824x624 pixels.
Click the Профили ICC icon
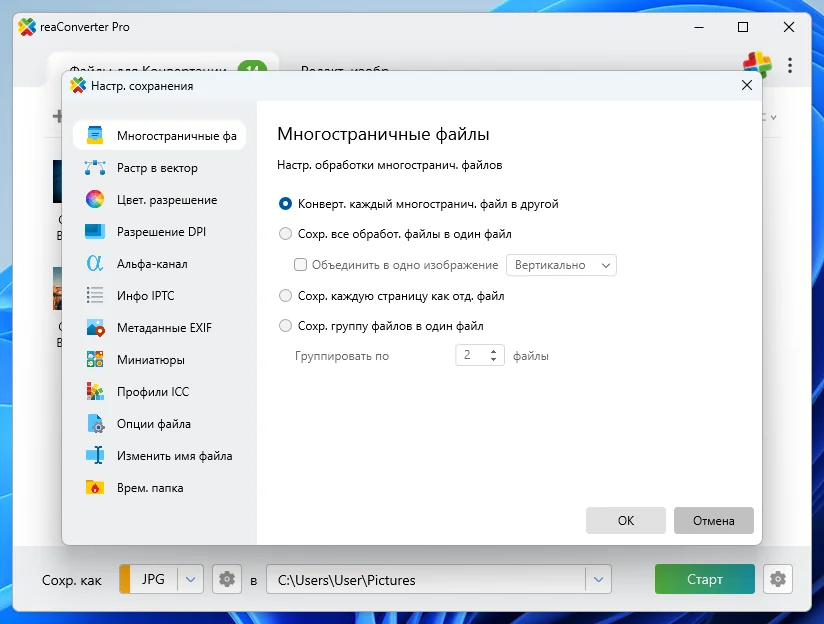[95, 392]
